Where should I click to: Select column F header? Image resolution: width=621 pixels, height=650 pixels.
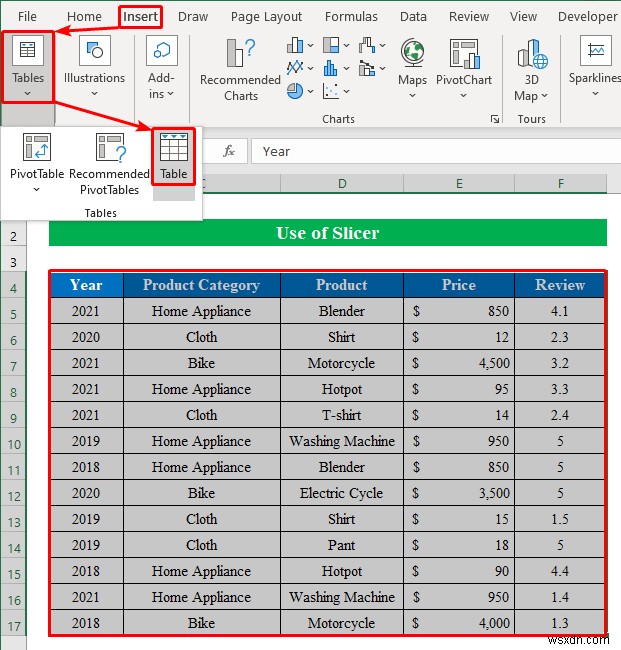pyautogui.click(x=560, y=184)
